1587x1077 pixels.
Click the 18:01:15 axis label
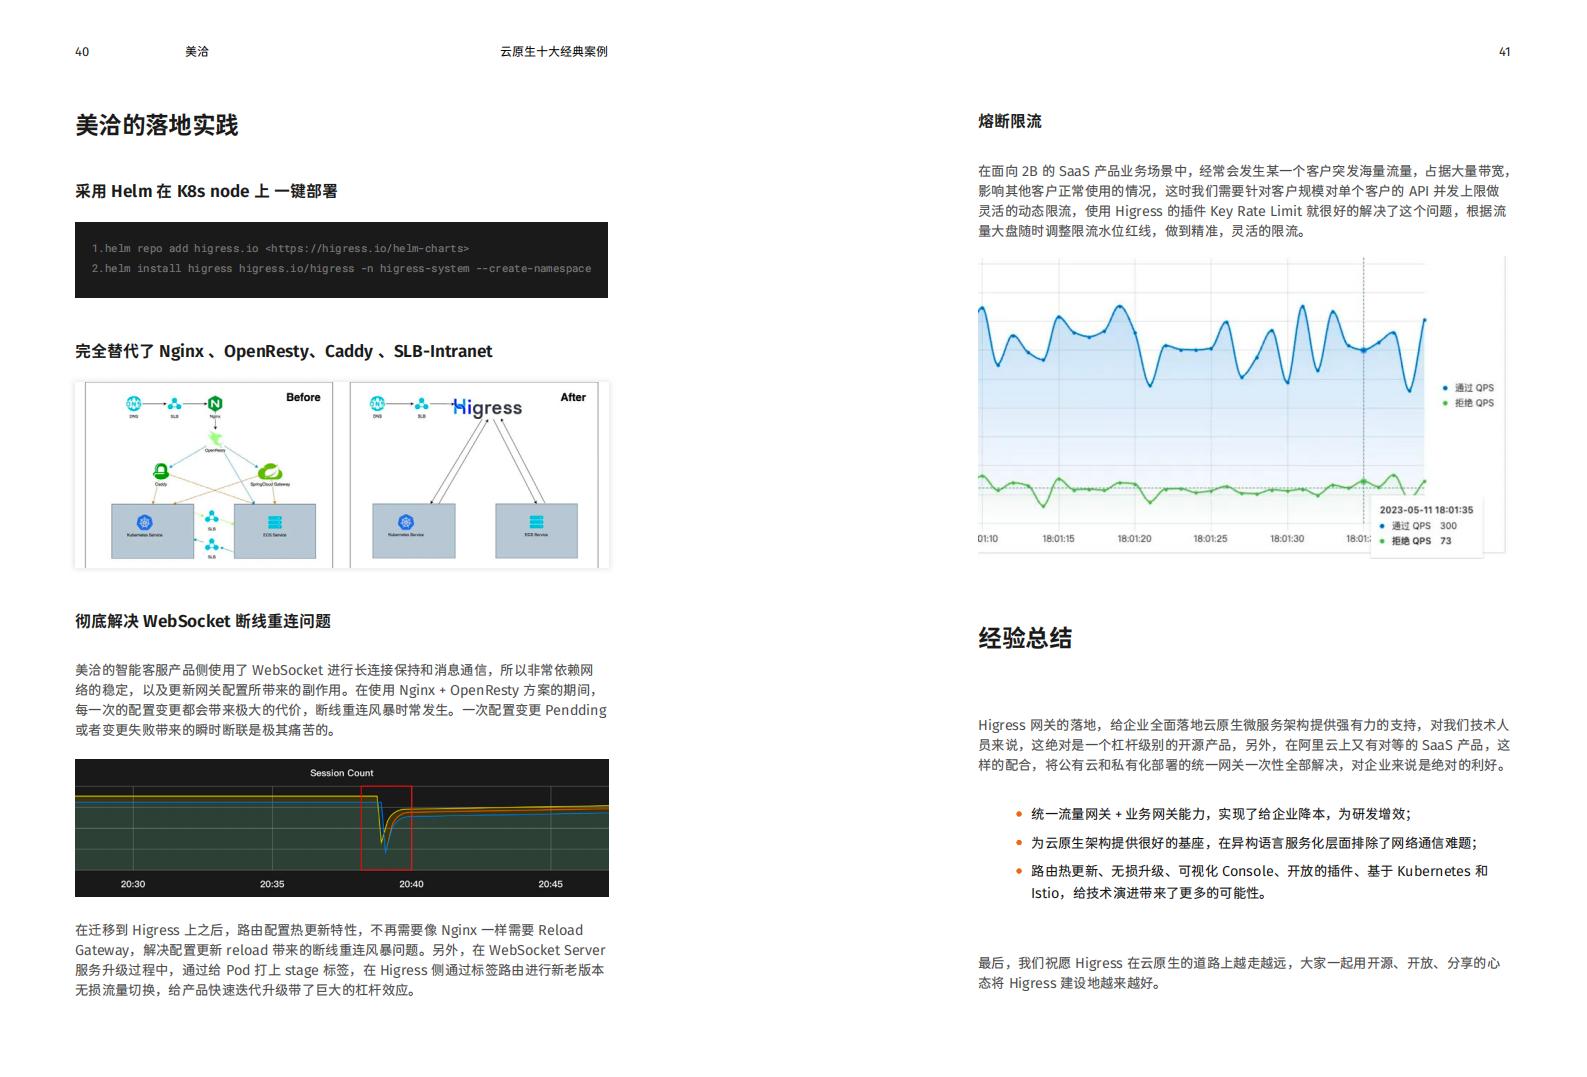click(x=1058, y=539)
